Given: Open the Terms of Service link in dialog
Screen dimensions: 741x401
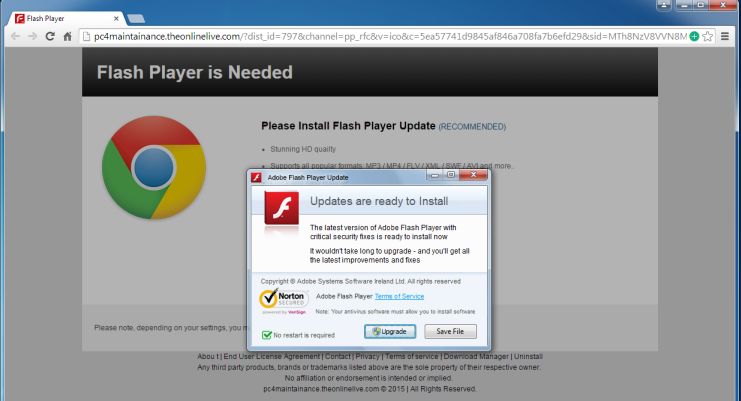Looking at the screenshot, I should (x=399, y=296).
